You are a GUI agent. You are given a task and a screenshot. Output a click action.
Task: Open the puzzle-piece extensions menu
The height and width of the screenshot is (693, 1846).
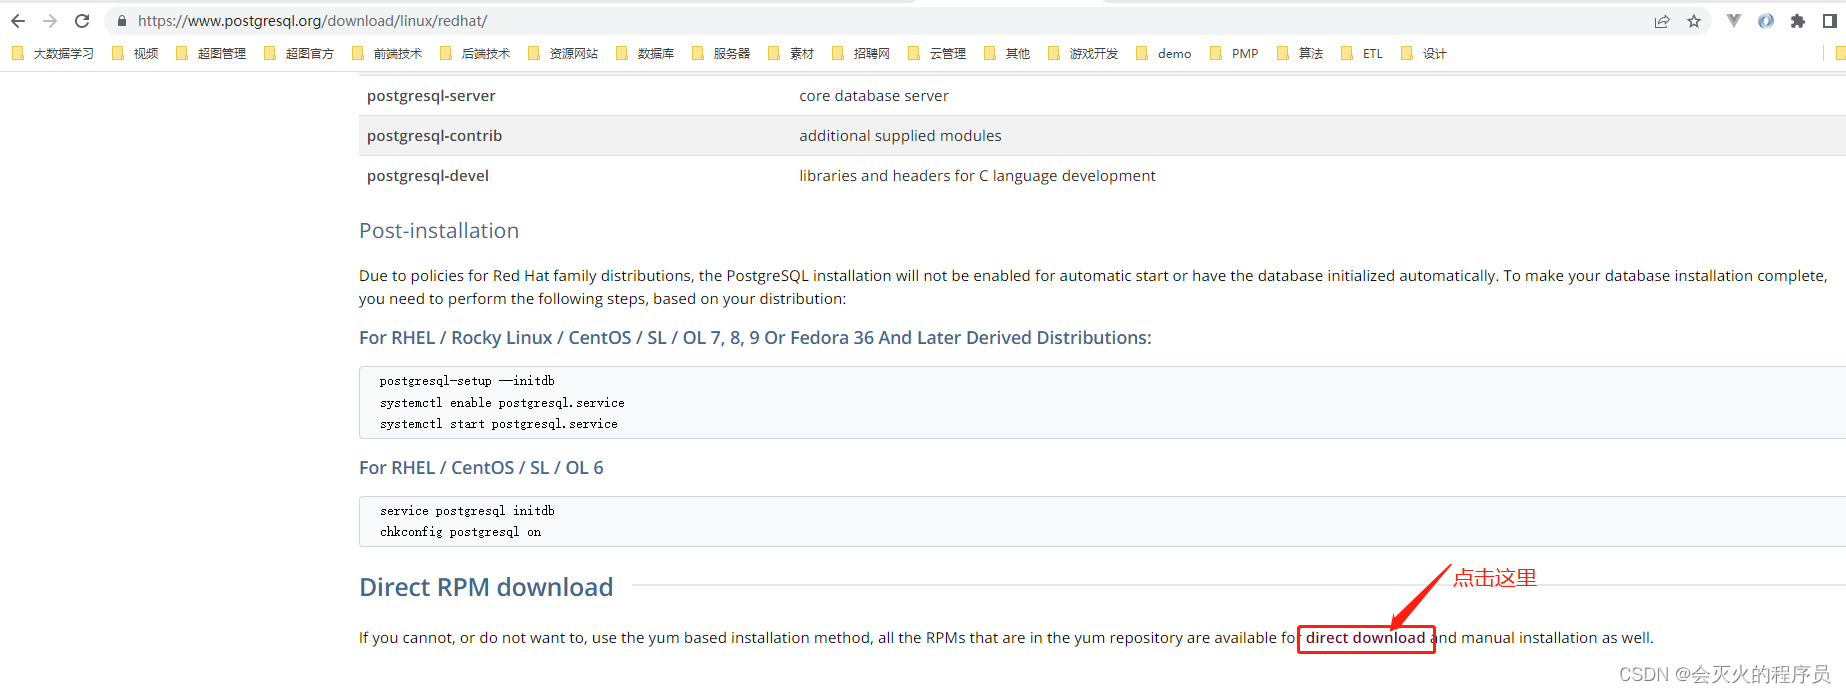click(1798, 21)
